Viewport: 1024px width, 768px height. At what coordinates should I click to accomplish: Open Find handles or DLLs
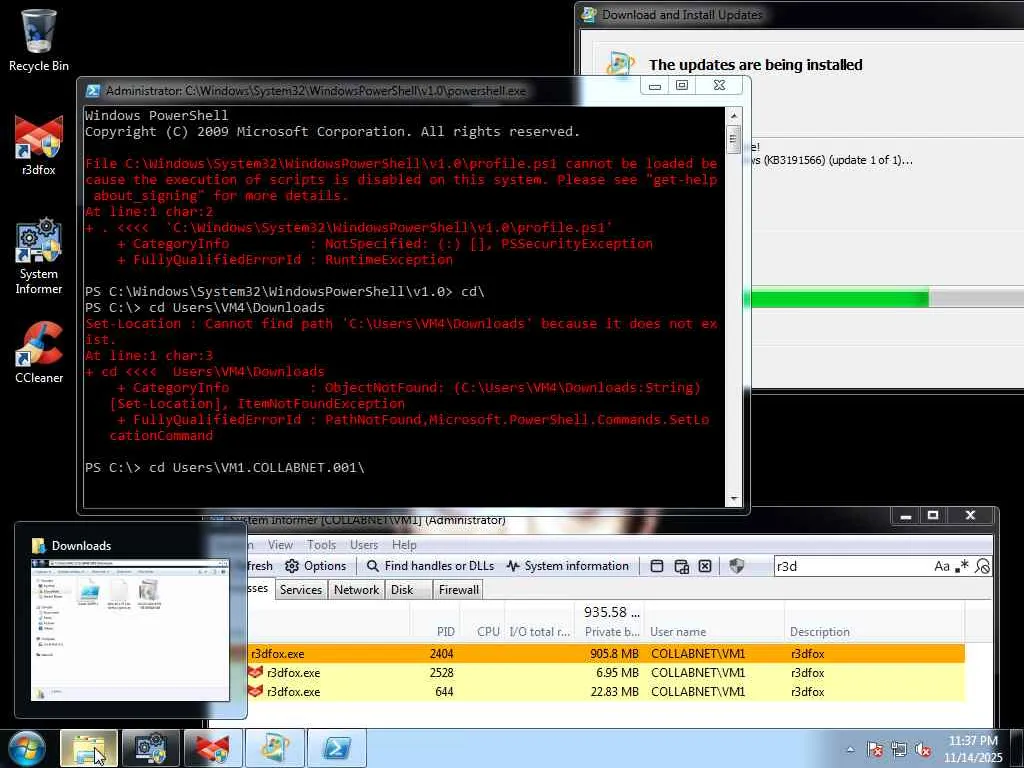coord(430,566)
